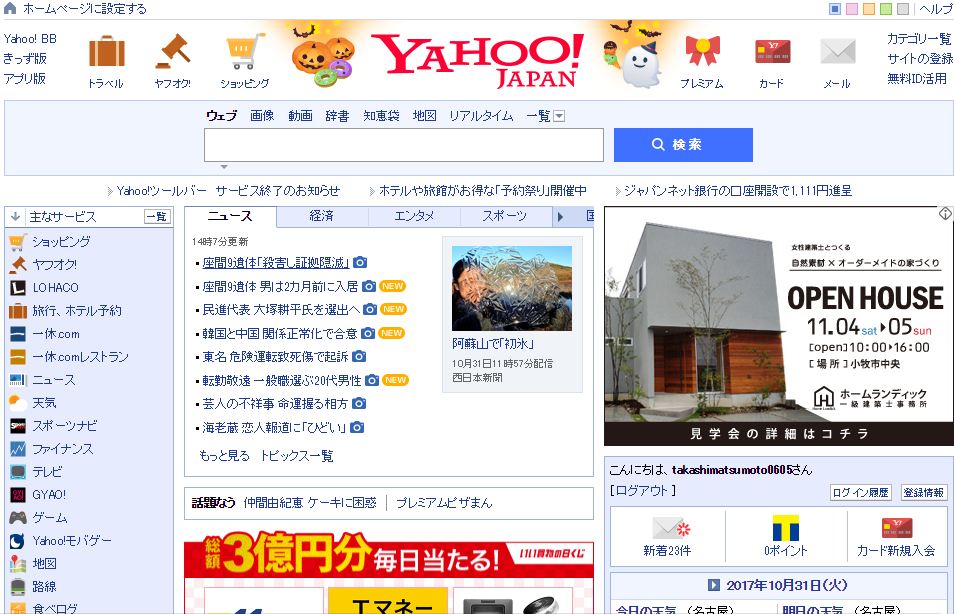Select the 動画 search tab
The width and height of the screenshot is (954, 614).
point(301,116)
